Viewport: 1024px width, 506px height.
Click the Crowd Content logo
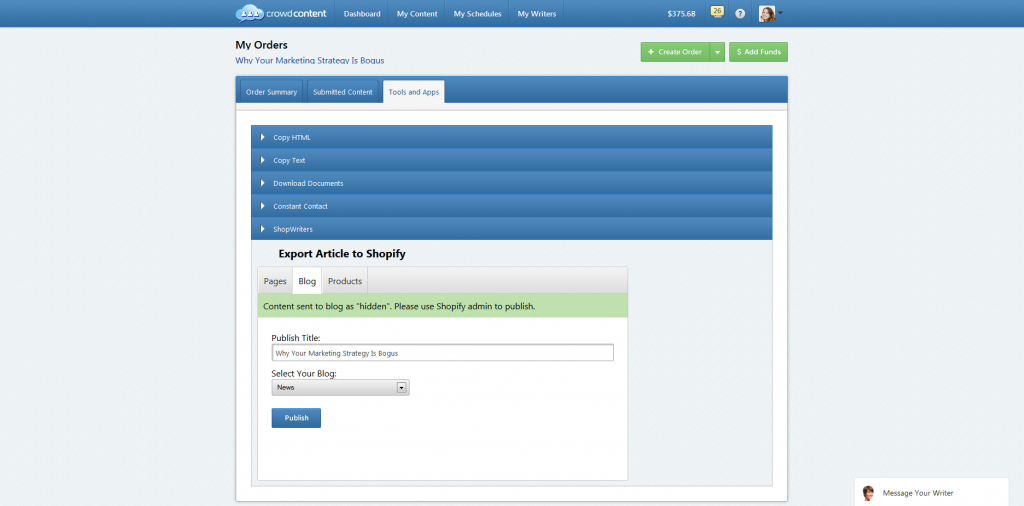coord(281,13)
